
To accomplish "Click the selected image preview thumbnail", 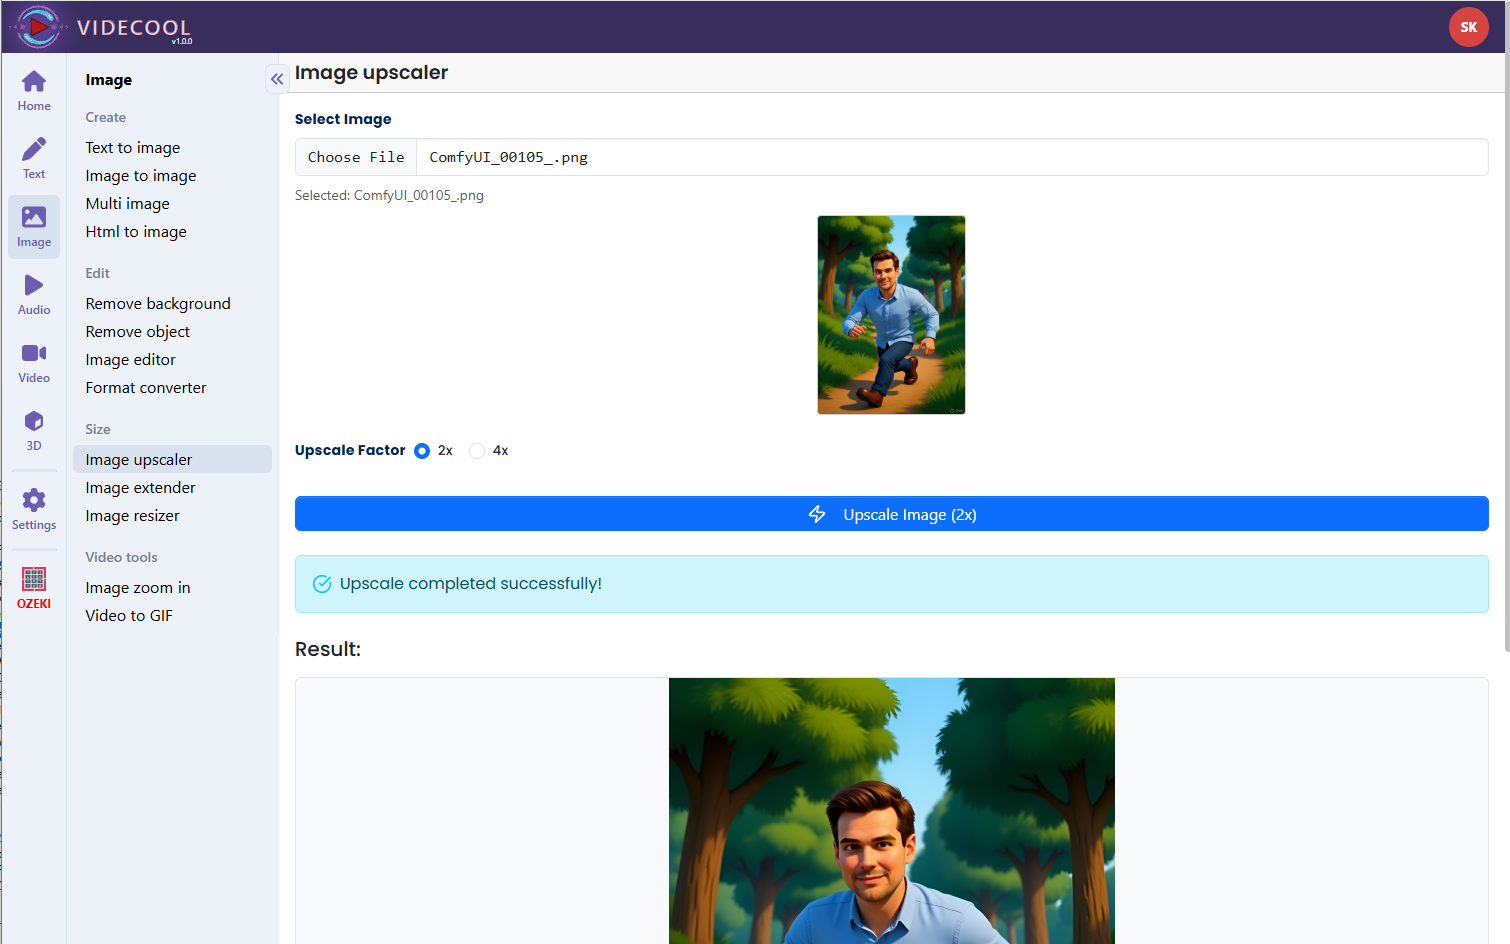I will coord(891,315).
